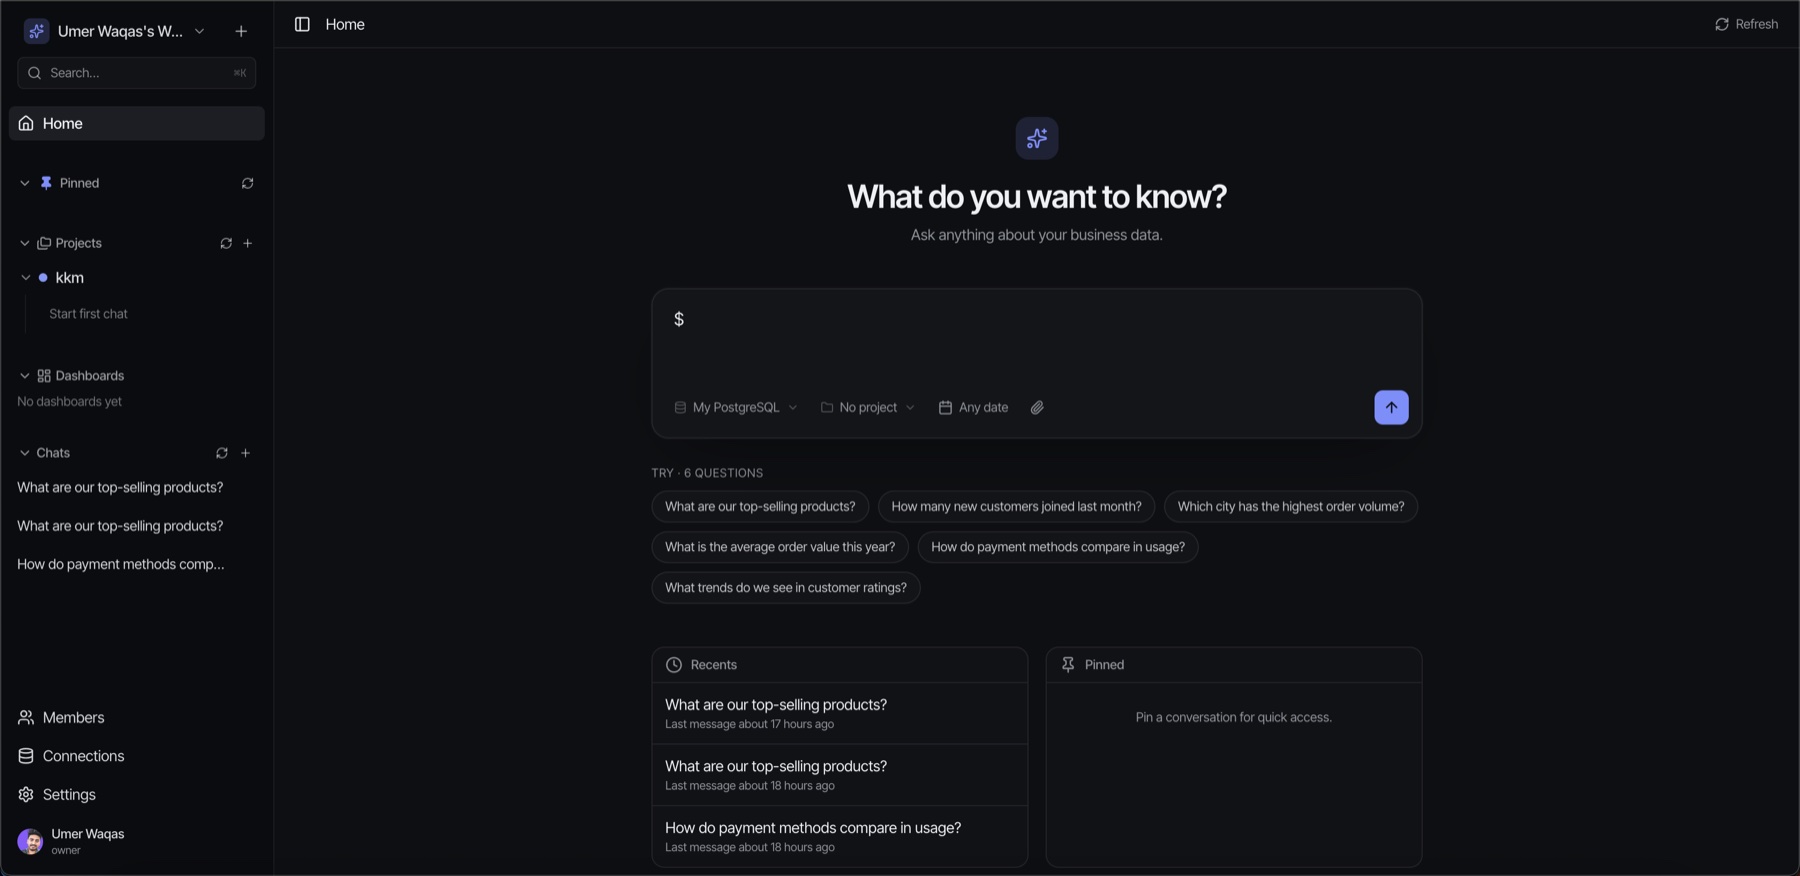The width and height of the screenshot is (1800, 876).
Task: Click the calendar icon beside Any date
Action: (945, 407)
